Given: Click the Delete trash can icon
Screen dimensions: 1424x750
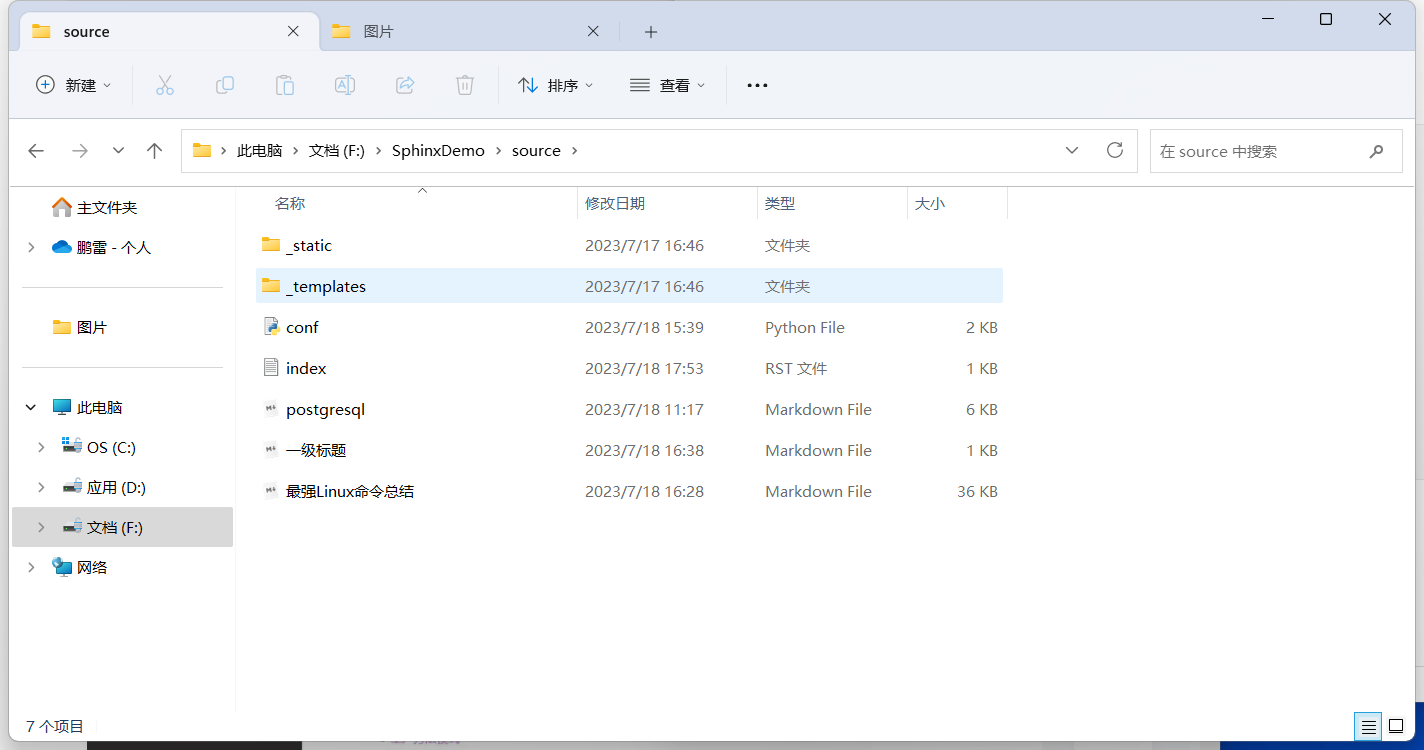Looking at the screenshot, I should pyautogui.click(x=465, y=85).
